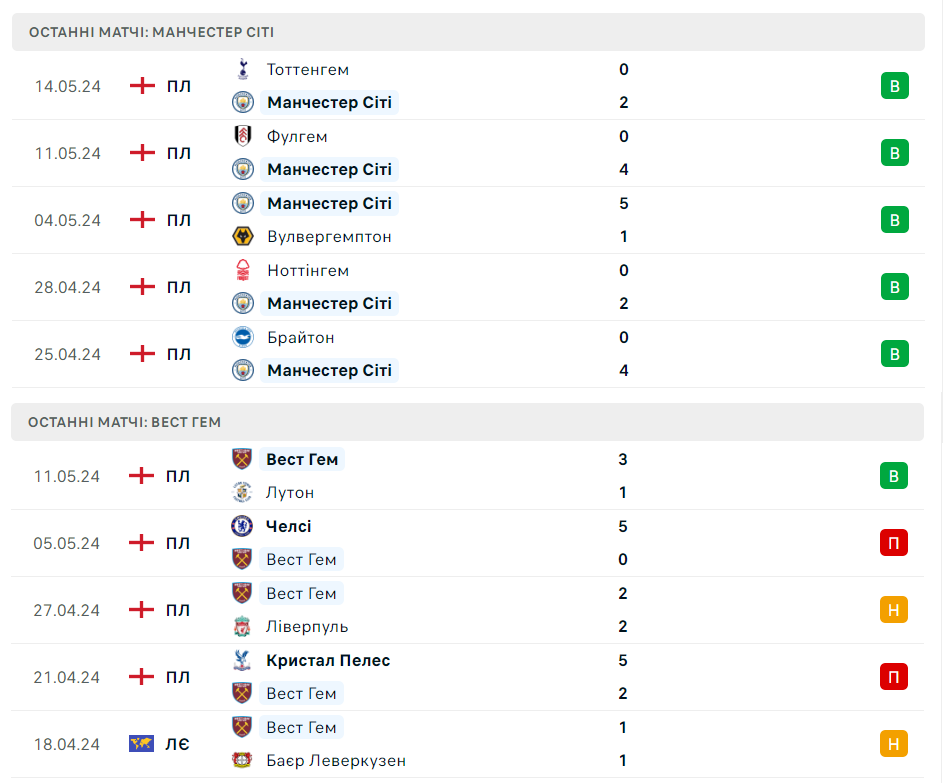Click the 'Останні матчі: Вест Гем' header
The width and height of the screenshot is (943, 784).
[467, 422]
